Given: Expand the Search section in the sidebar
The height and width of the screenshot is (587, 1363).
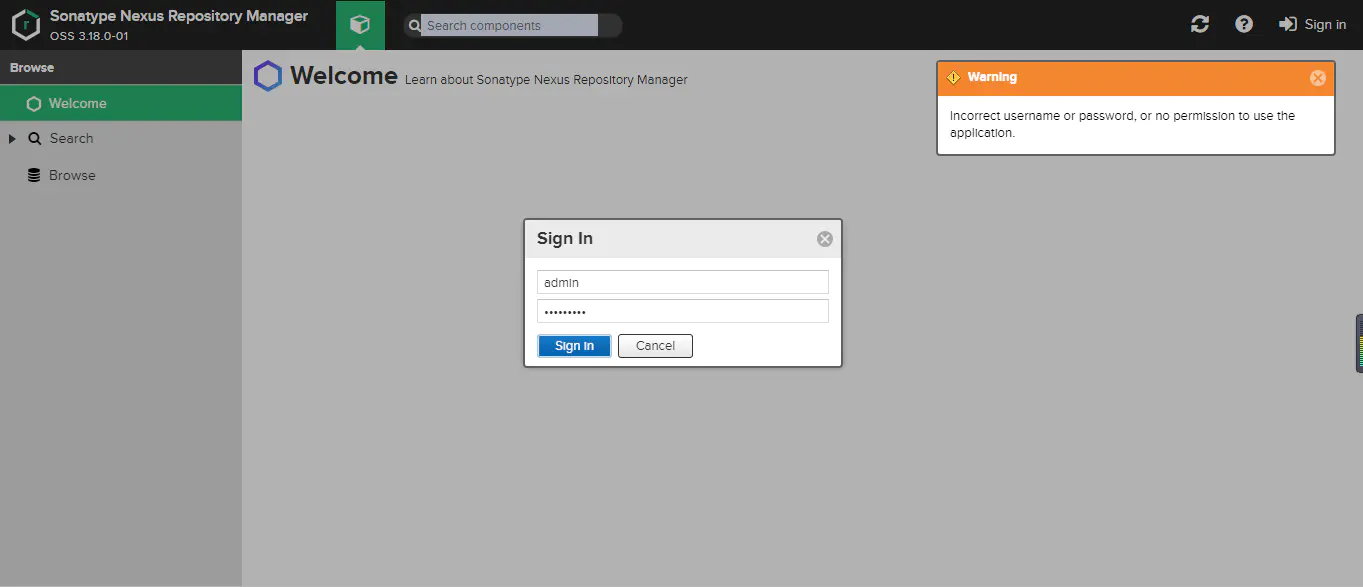Looking at the screenshot, I should tap(12, 138).
